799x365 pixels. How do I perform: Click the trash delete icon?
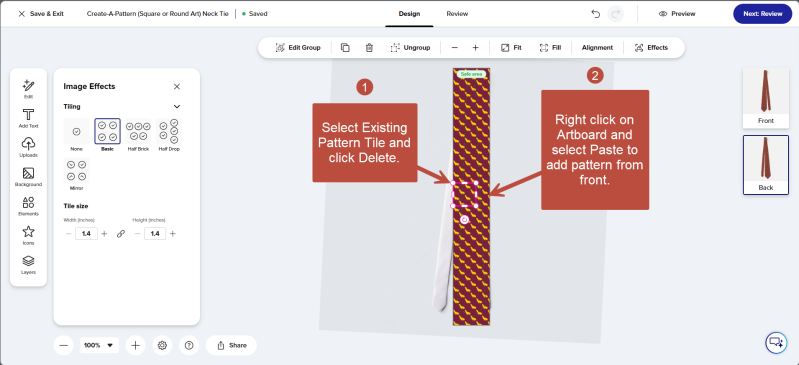[x=369, y=47]
